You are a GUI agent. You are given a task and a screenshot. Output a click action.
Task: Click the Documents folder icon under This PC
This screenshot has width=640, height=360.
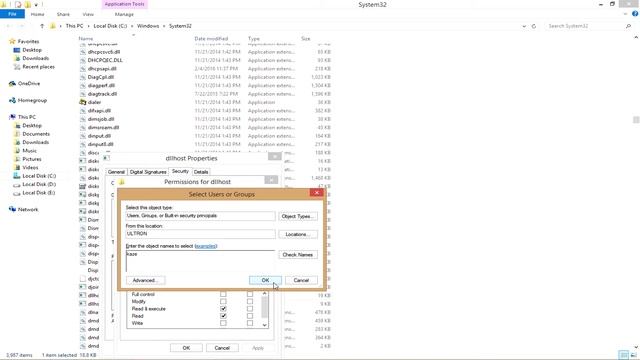17,134
